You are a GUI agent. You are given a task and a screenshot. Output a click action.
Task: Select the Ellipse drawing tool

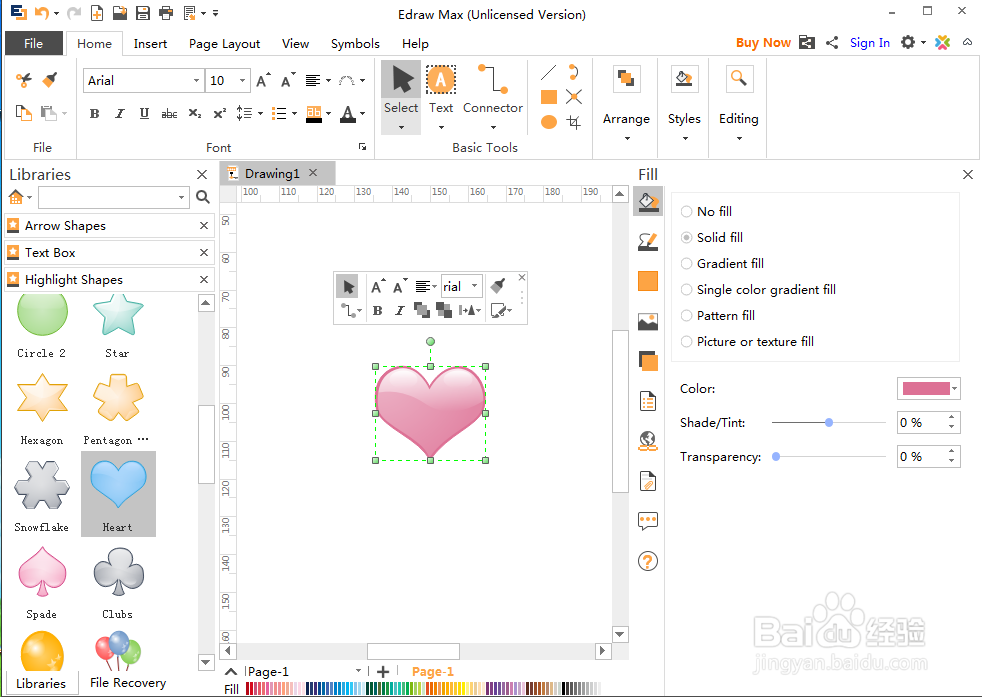tap(549, 121)
